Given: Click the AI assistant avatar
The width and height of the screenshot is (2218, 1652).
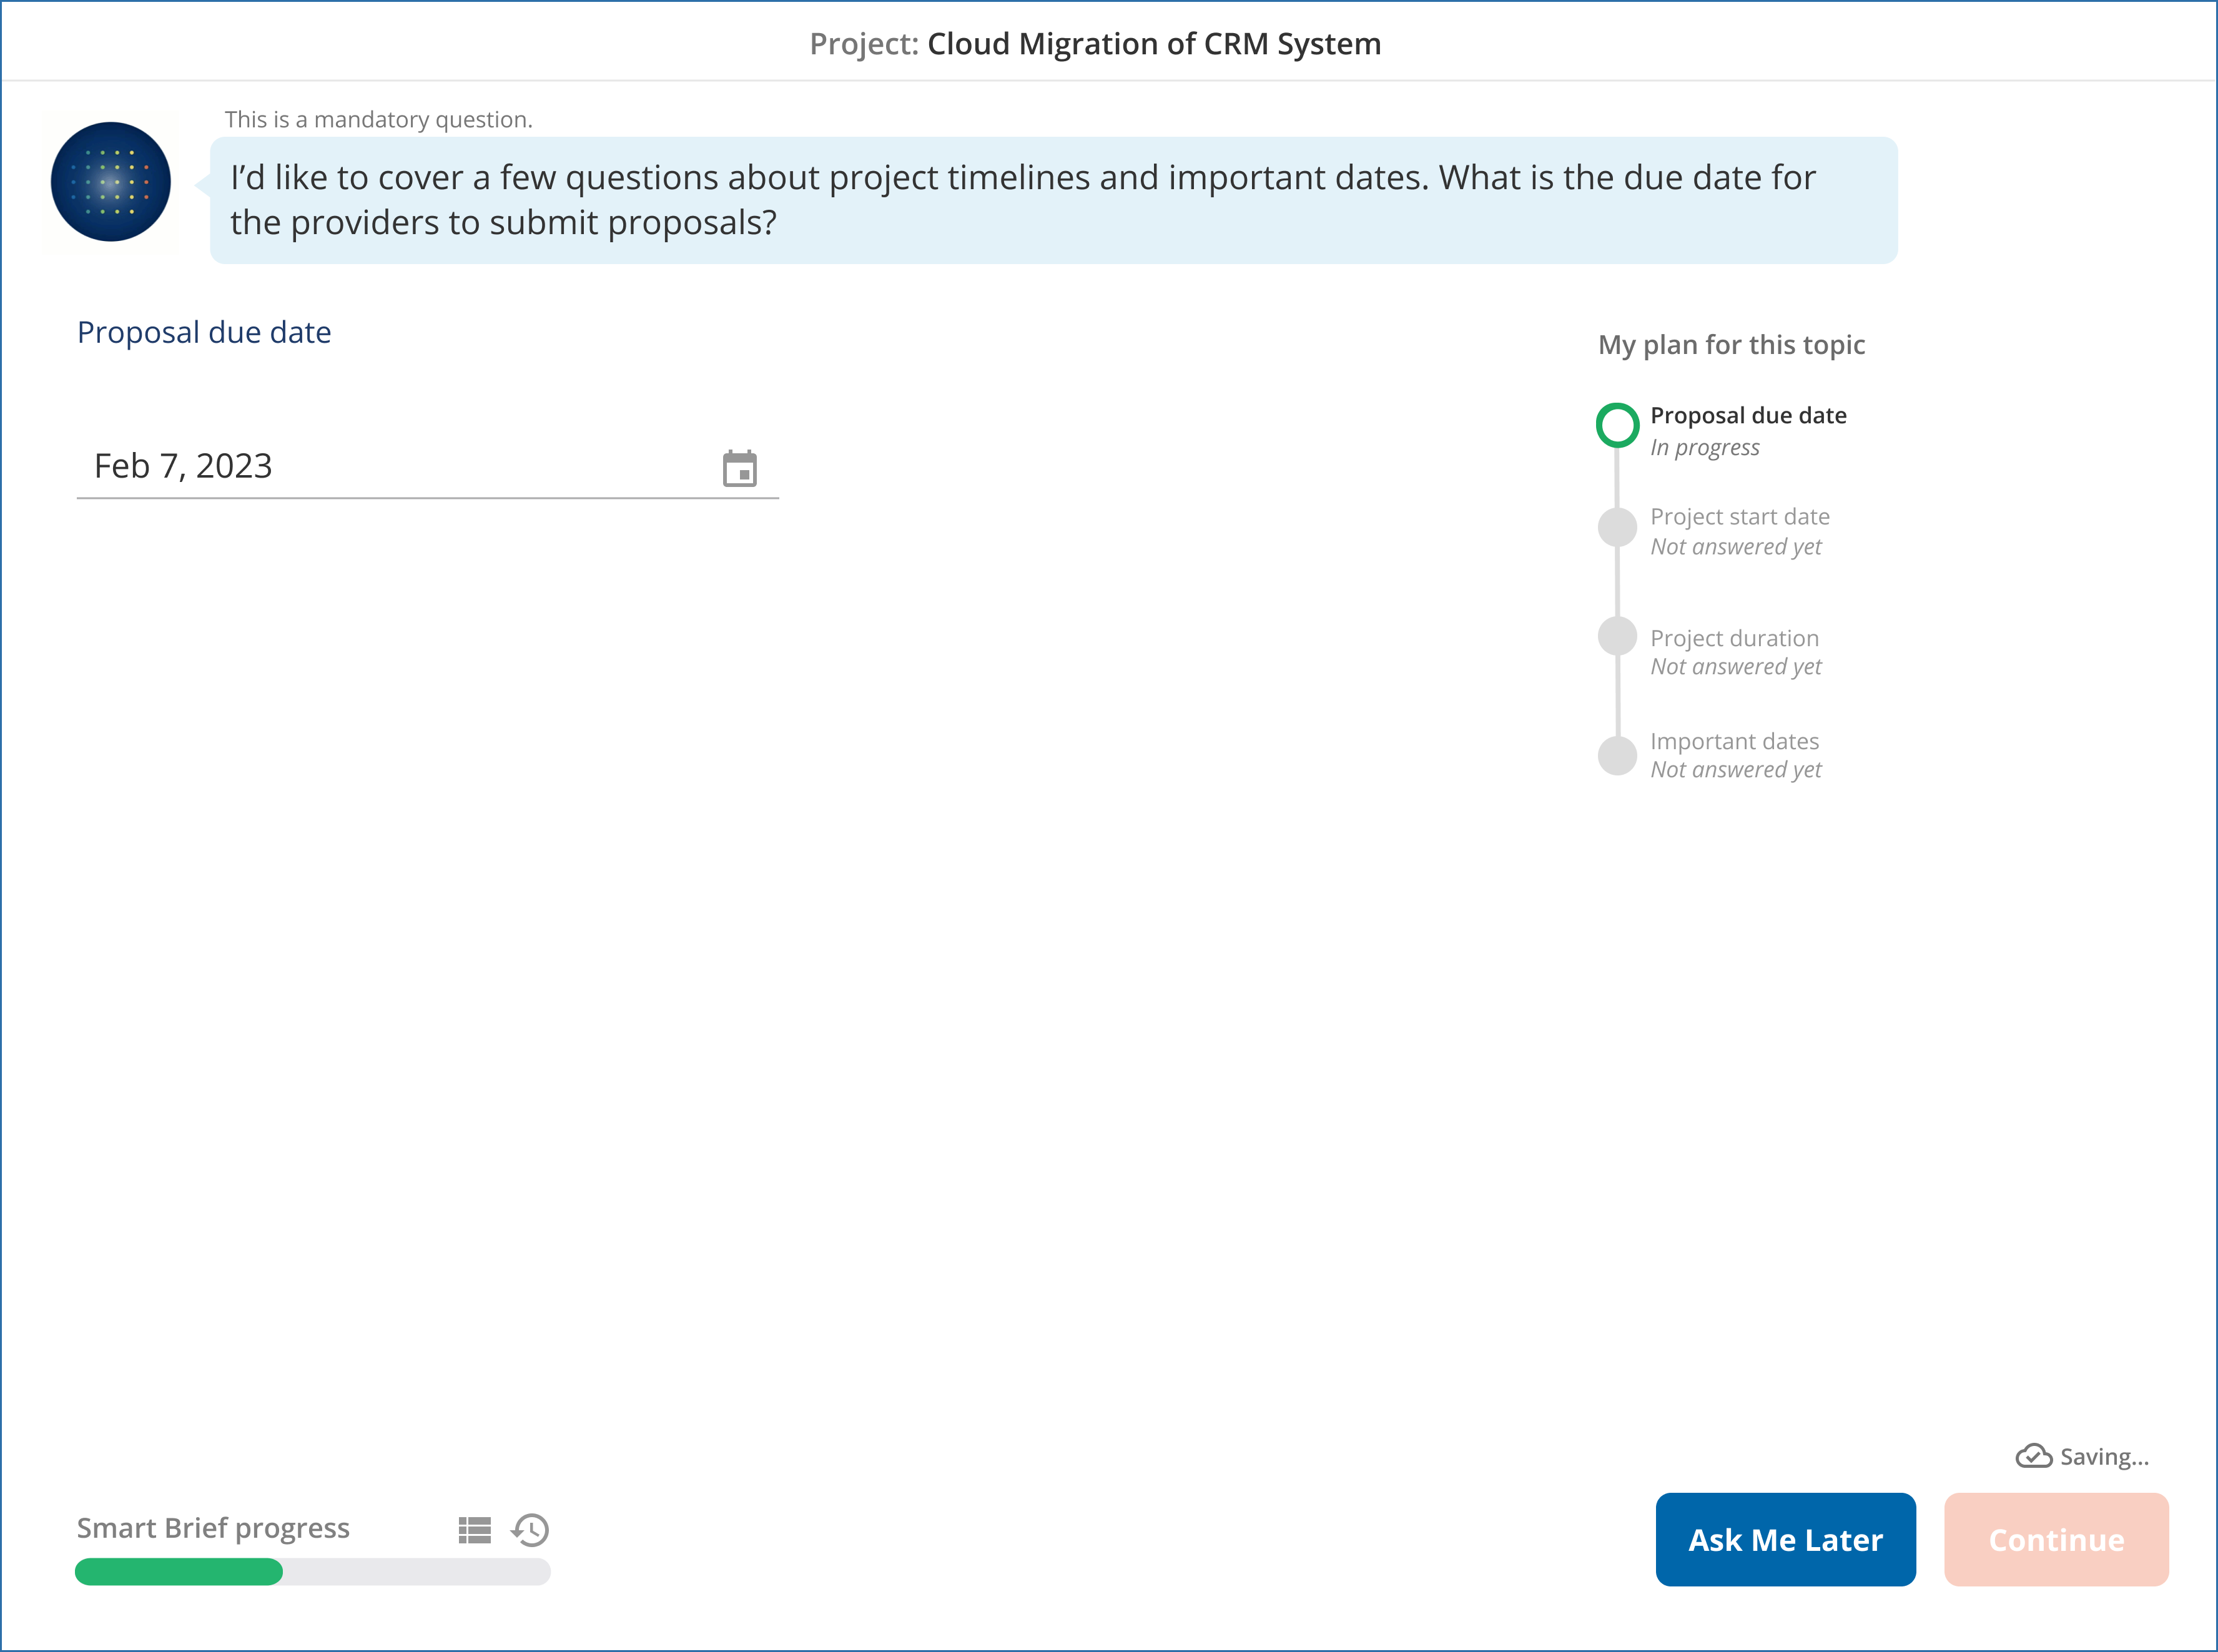Looking at the screenshot, I should click(110, 182).
